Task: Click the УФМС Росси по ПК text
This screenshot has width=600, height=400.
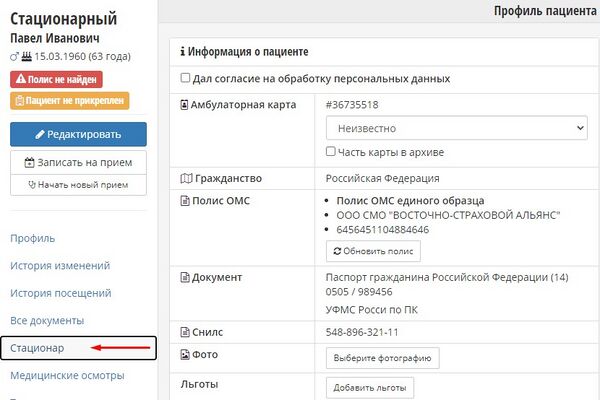Action: point(372,310)
